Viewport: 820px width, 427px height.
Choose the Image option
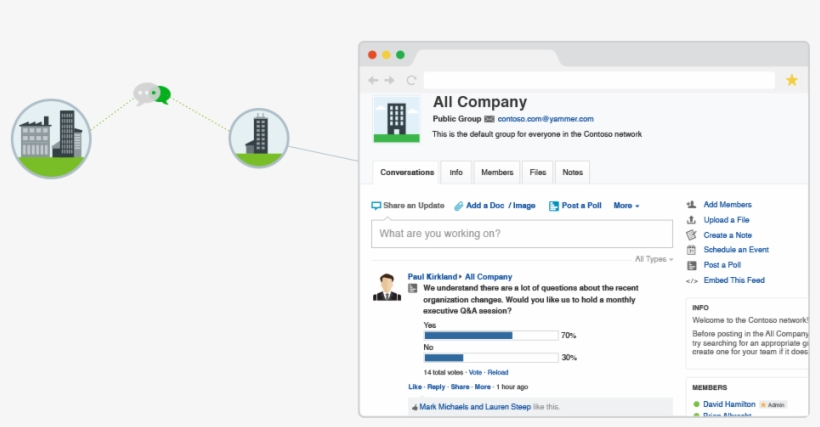click(524, 205)
